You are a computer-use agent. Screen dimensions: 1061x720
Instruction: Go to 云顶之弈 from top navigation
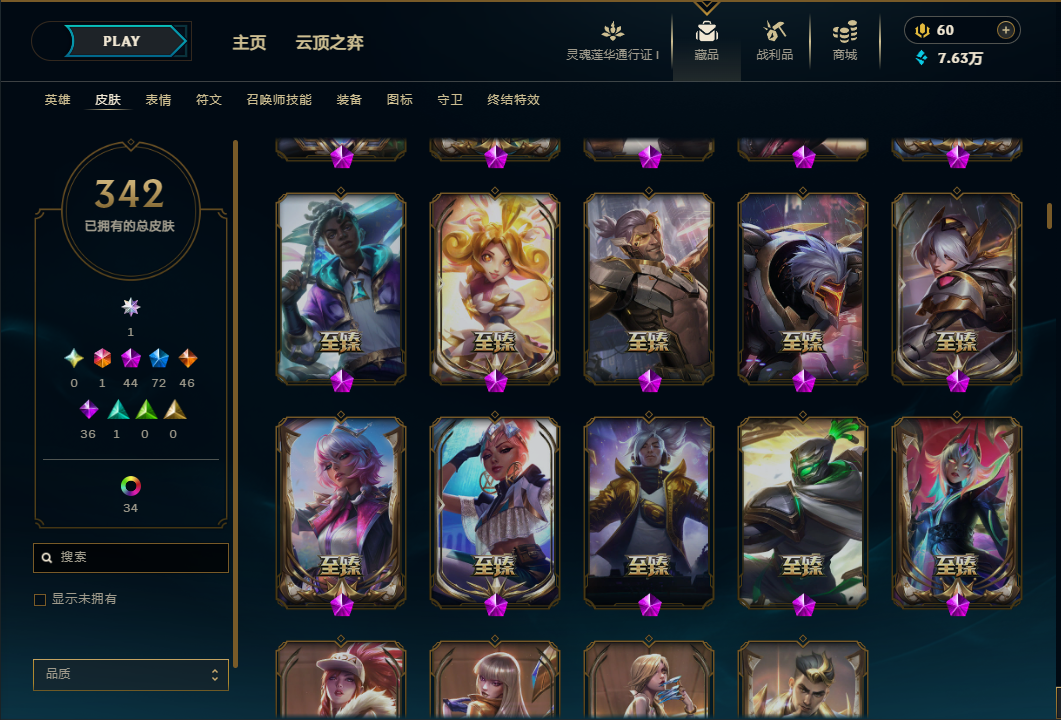[x=330, y=43]
